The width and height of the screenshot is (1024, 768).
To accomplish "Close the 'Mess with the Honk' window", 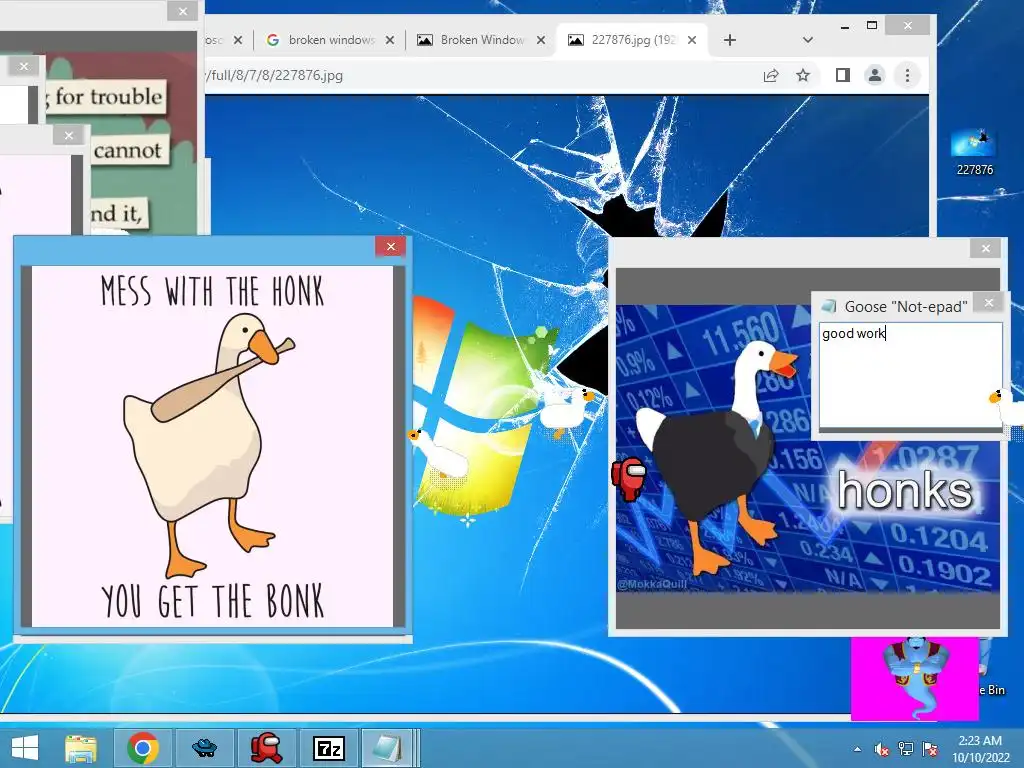I will click(x=391, y=246).
